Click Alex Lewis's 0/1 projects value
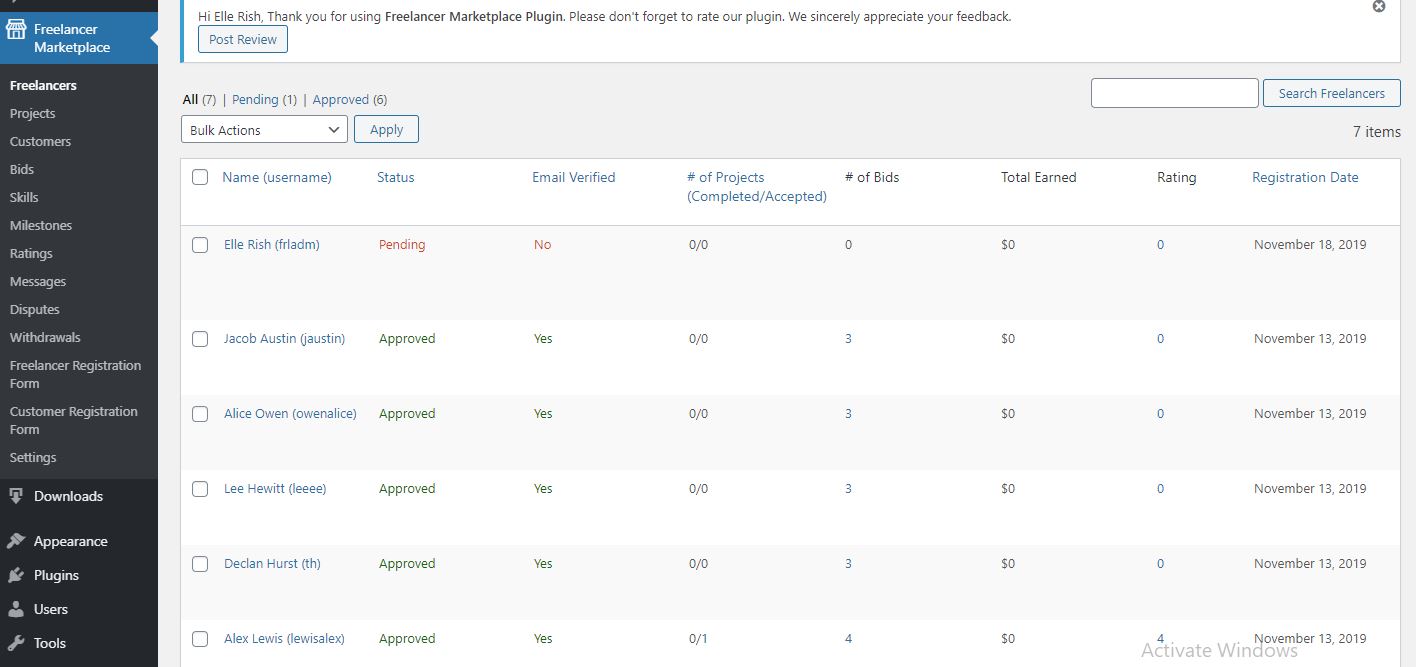 click(x=698, y=638)
